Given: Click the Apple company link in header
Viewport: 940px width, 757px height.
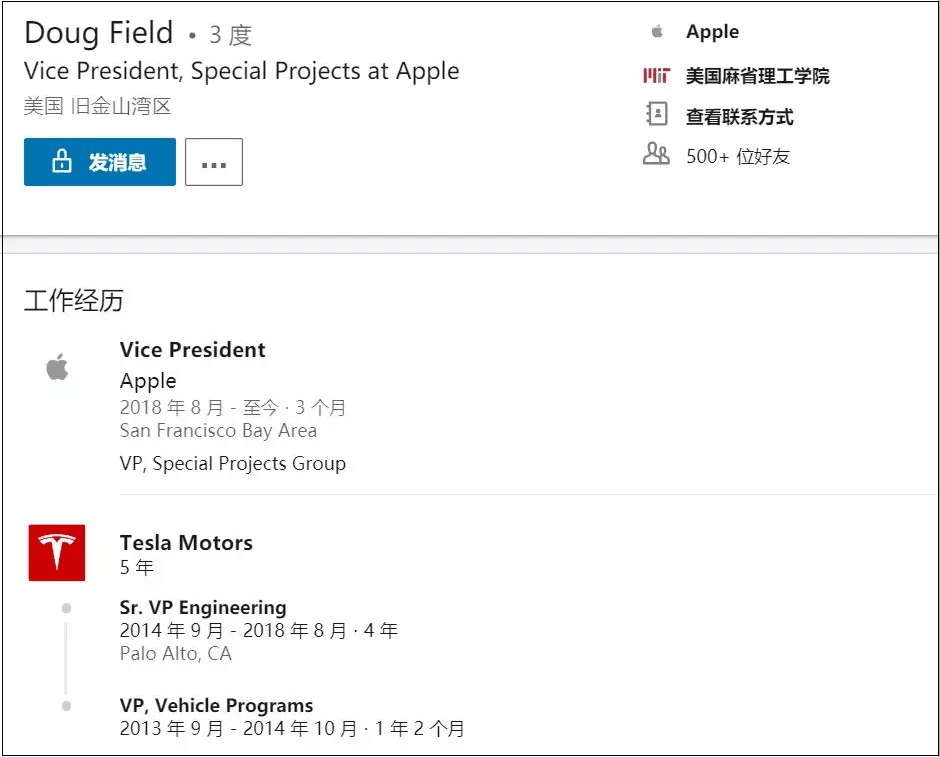Looking at the screenshot, I should click(x=712, y=32).
